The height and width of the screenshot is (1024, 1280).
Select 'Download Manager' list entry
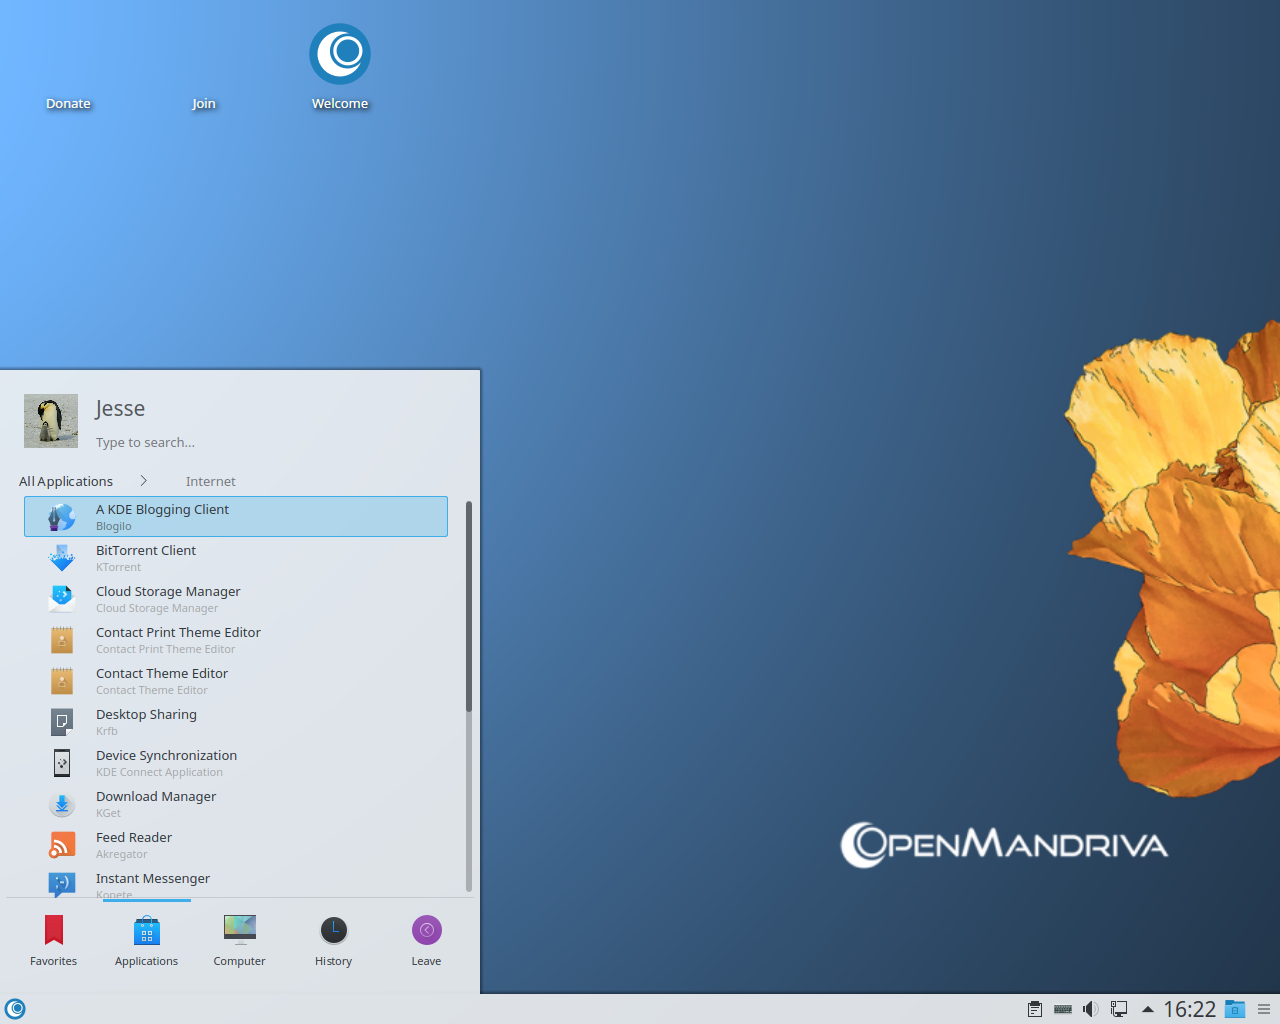click(x=236, y=804)
